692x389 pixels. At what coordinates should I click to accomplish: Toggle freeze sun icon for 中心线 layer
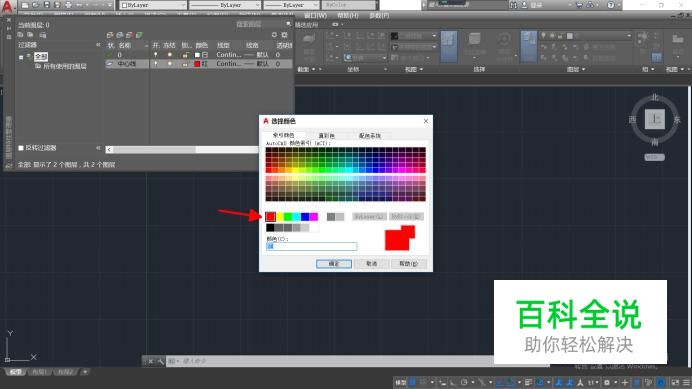click(169, 64)
